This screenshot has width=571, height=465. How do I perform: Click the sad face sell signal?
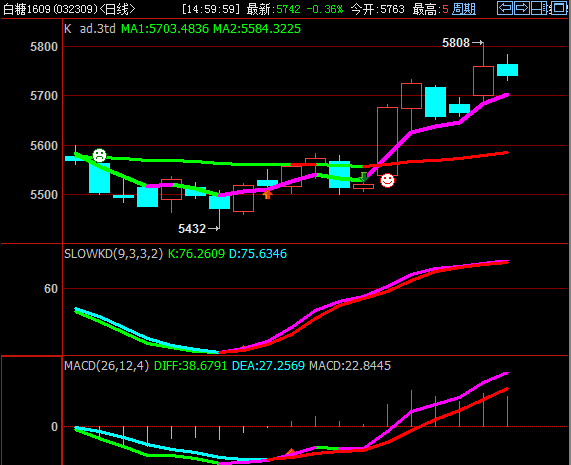pos(99,155)
